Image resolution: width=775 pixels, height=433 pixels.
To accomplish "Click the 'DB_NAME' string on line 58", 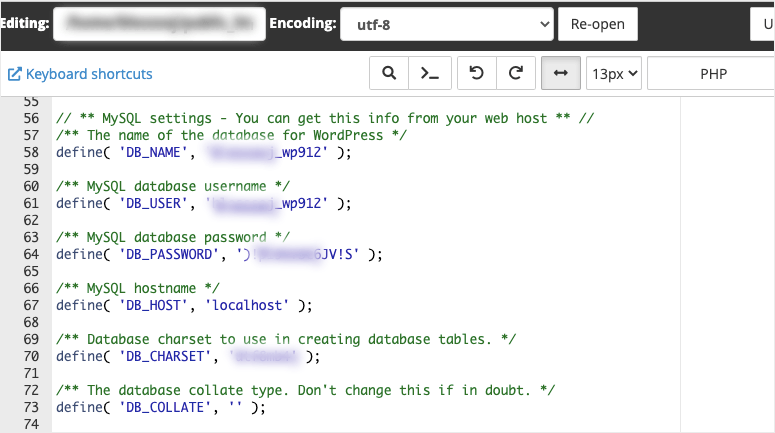I will coord(153,152).
